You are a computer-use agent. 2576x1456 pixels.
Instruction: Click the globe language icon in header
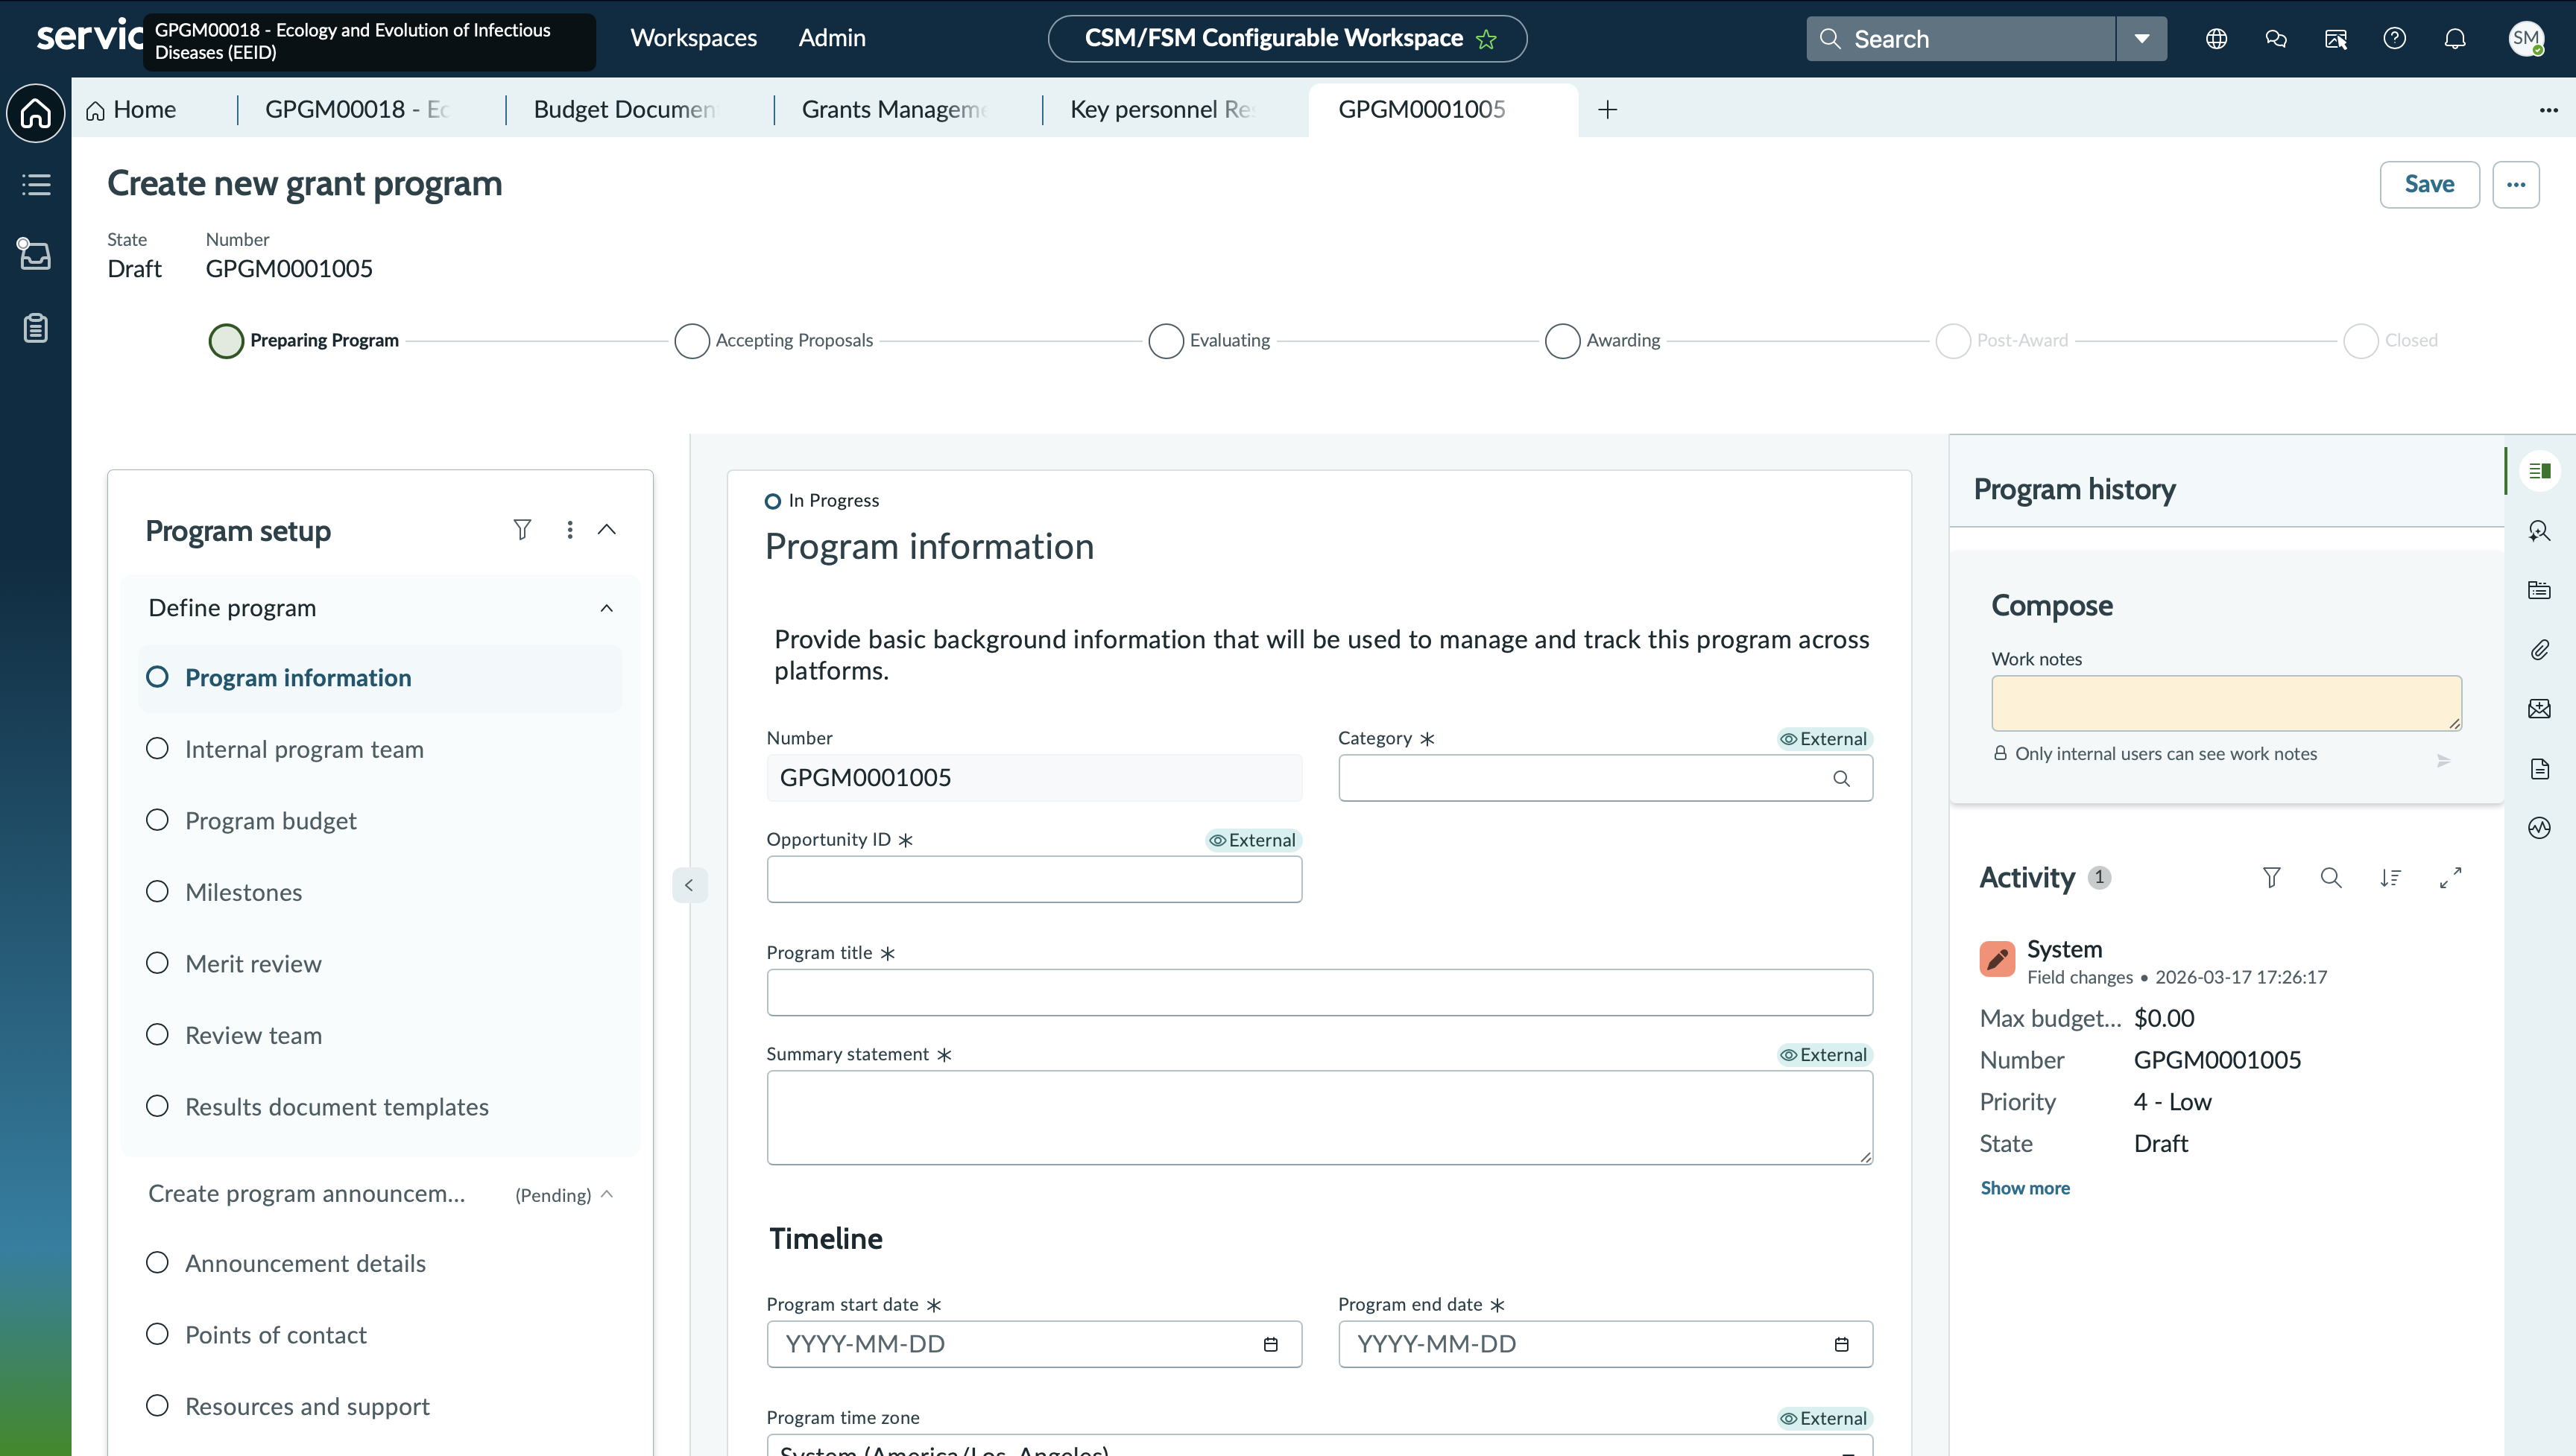2216,39
